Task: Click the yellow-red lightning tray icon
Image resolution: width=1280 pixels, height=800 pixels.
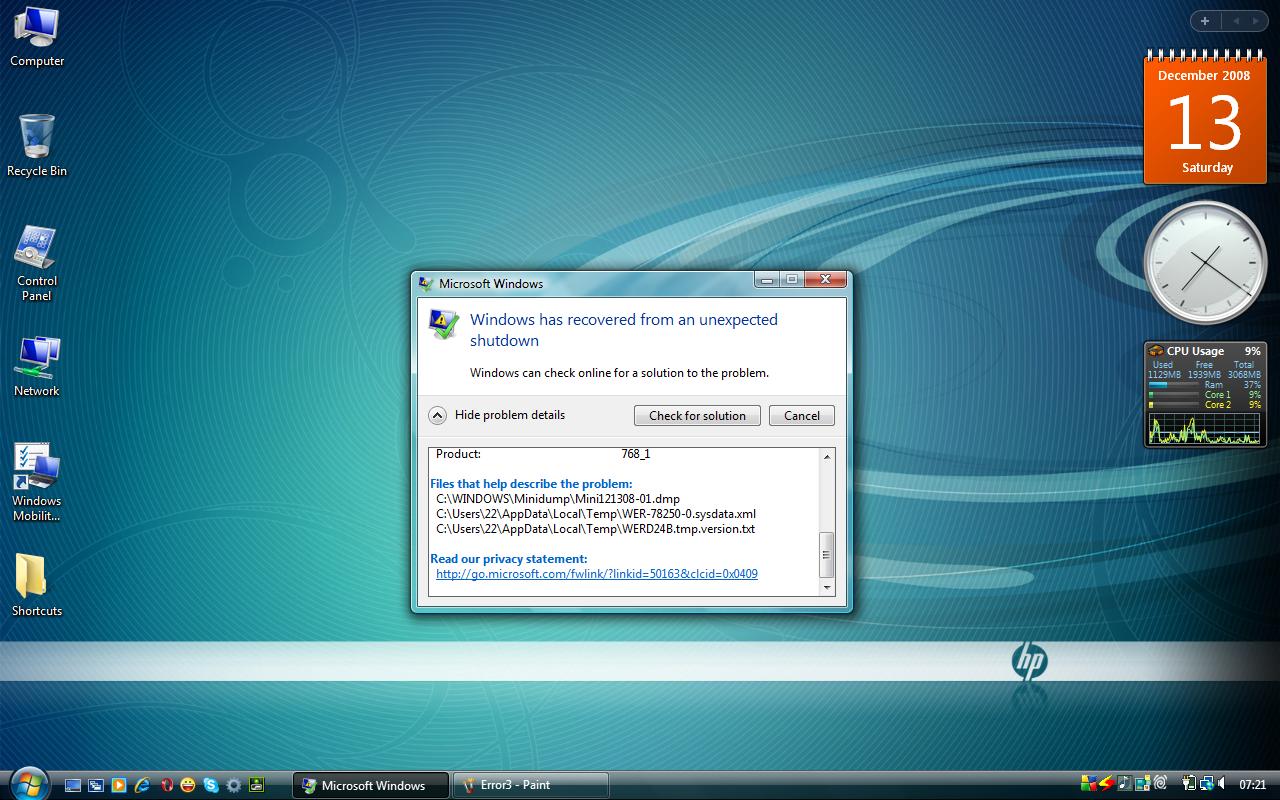Action: [x=1107, y=783]
